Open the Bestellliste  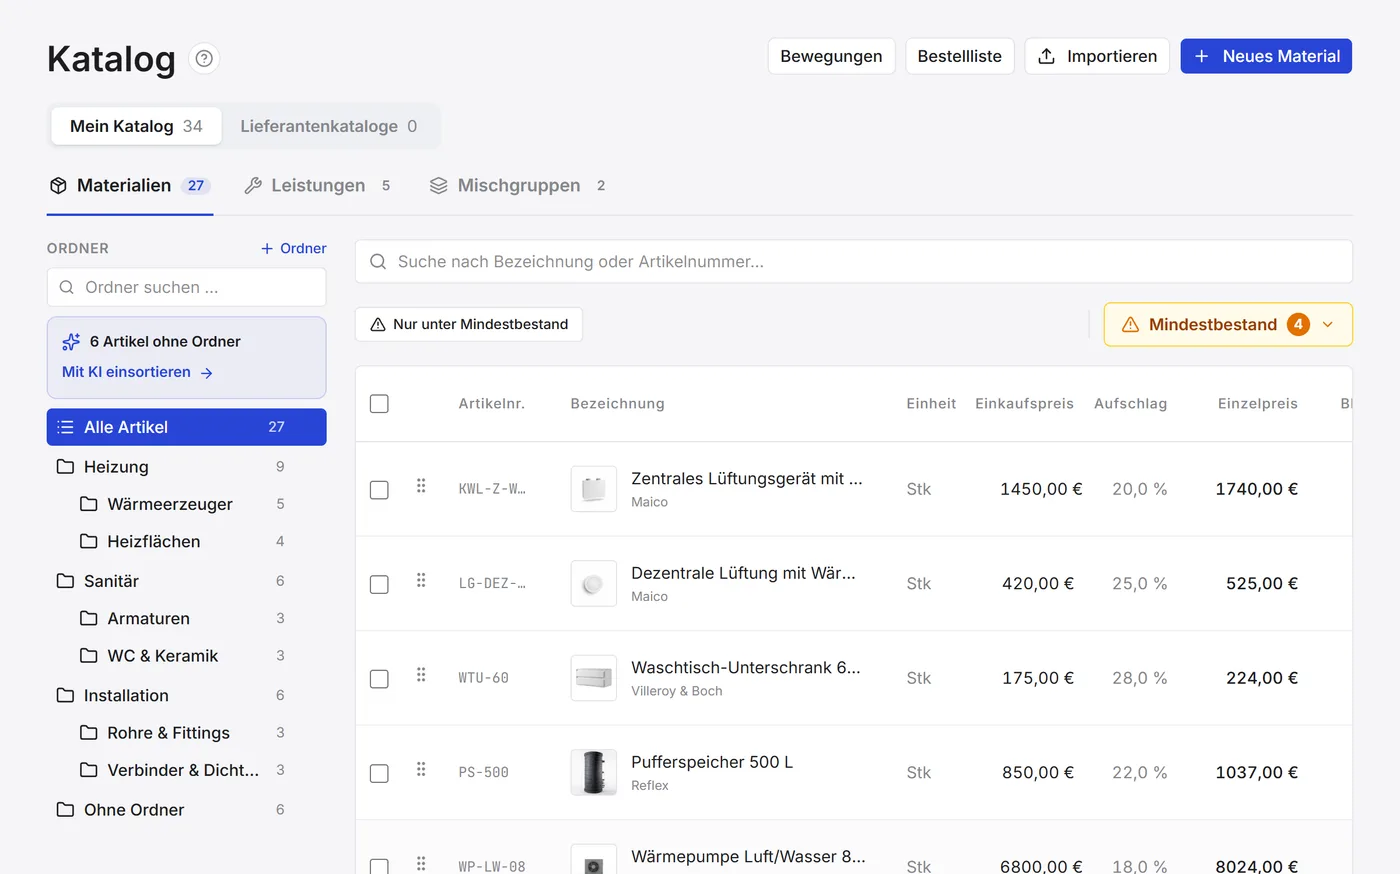click(x=960, y=56)
